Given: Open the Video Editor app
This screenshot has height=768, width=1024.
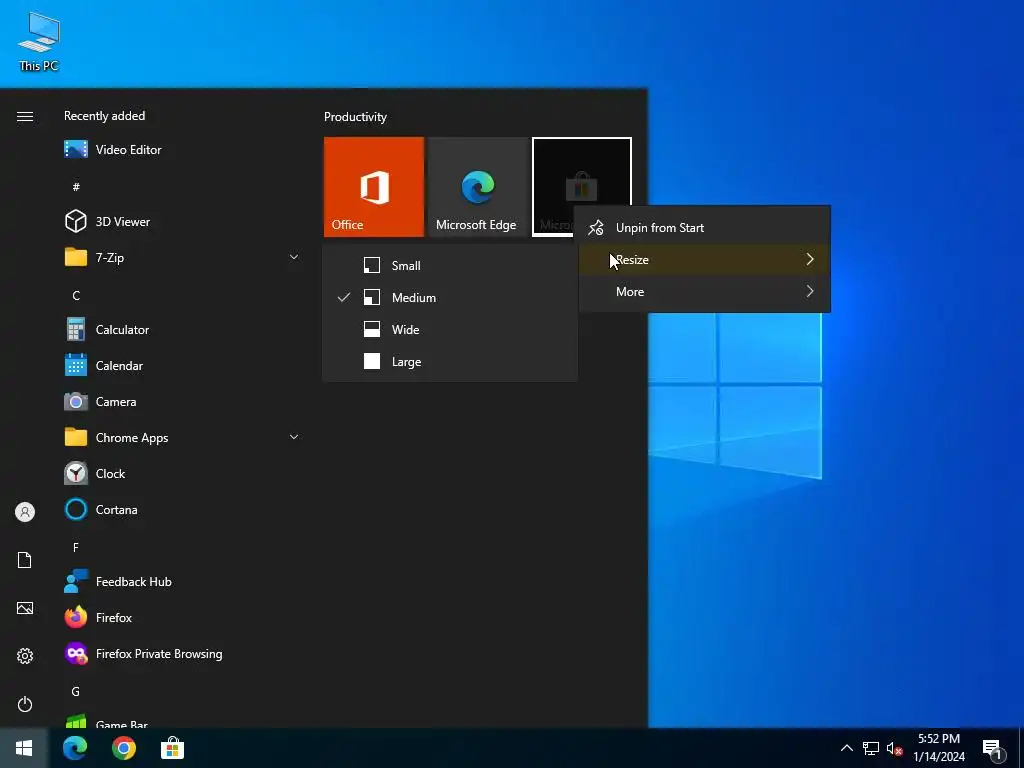Looking at the screenshot, I should [182, 150].
